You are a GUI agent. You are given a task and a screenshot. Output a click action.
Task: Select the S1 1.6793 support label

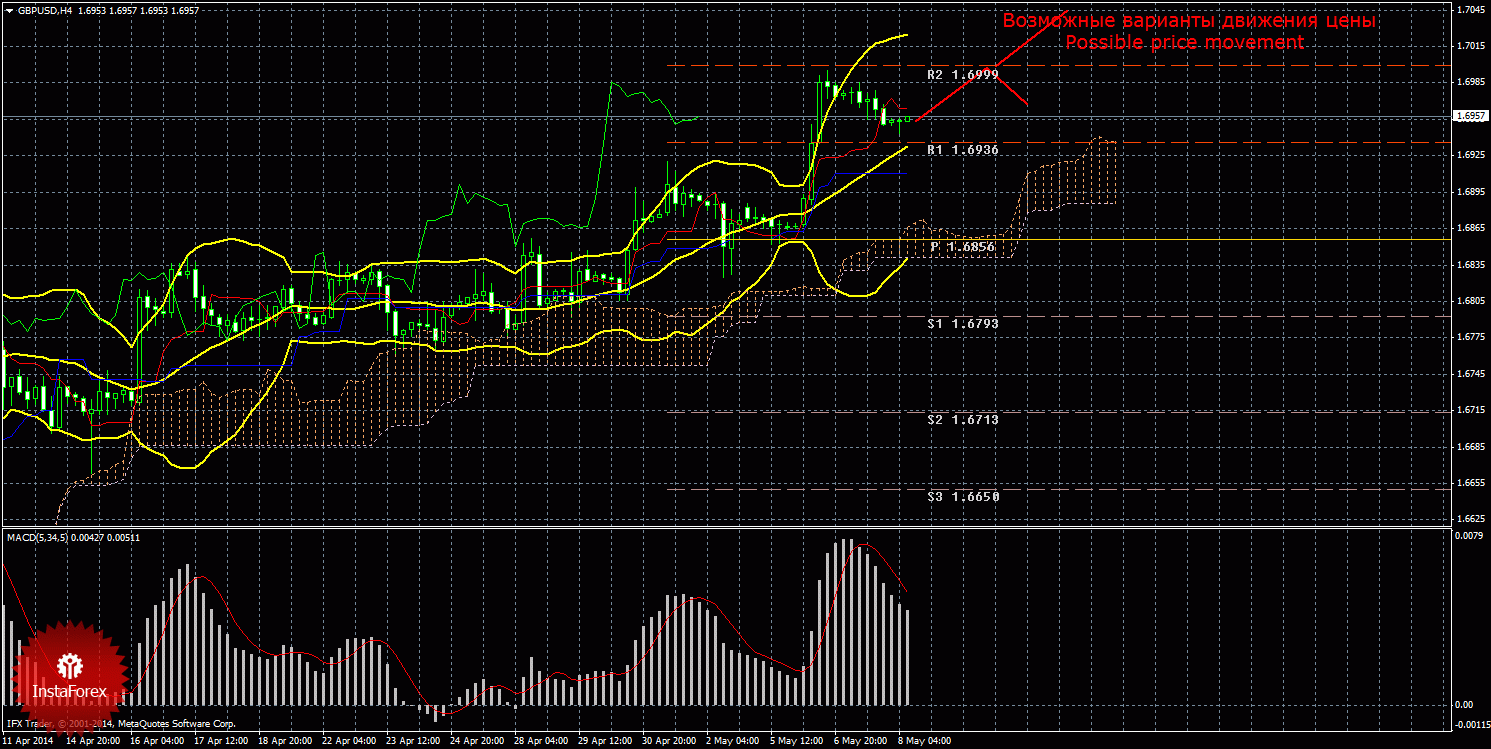pos(963,324)
